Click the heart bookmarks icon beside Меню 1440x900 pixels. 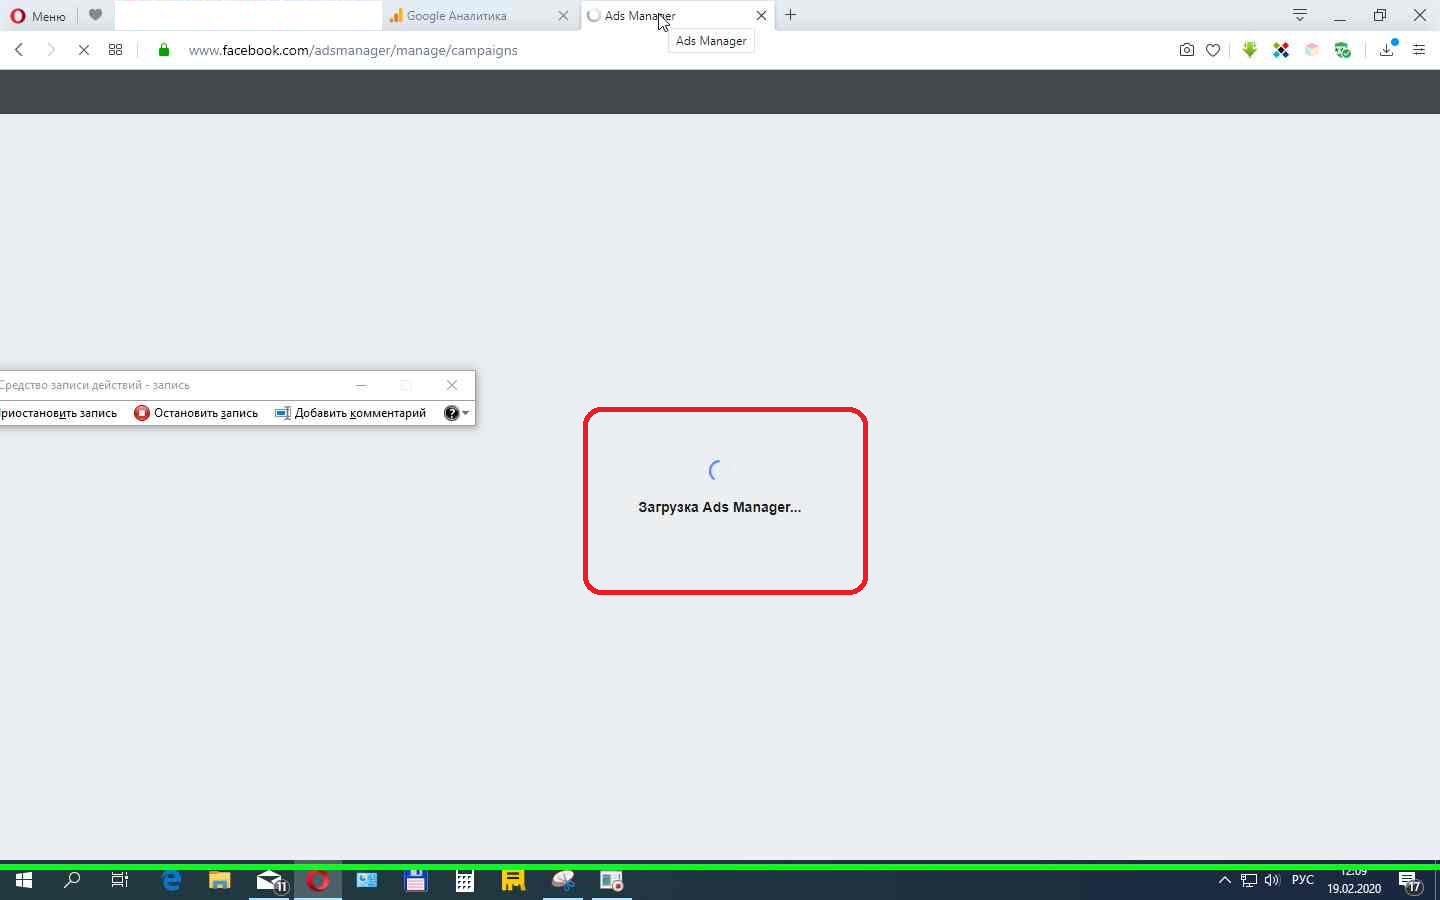[x=95, y=15]
